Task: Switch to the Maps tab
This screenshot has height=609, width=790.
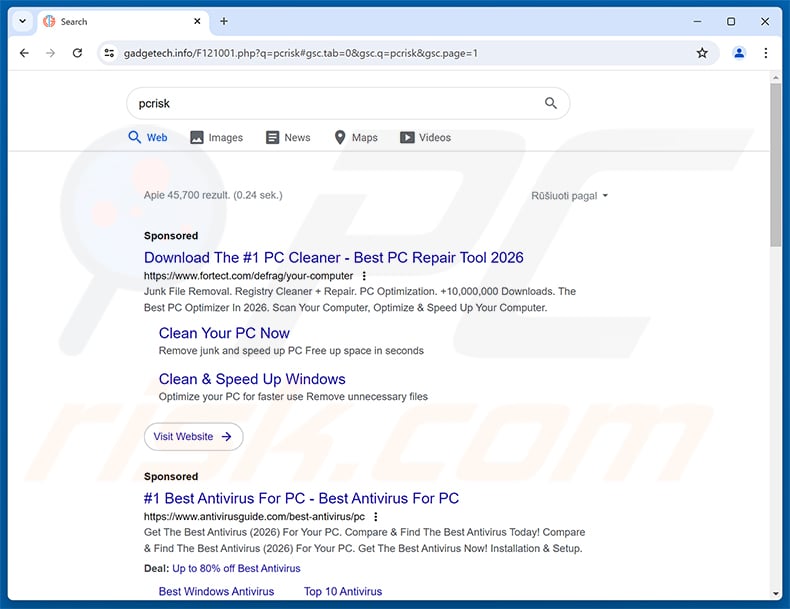Action: click(356, 137)
